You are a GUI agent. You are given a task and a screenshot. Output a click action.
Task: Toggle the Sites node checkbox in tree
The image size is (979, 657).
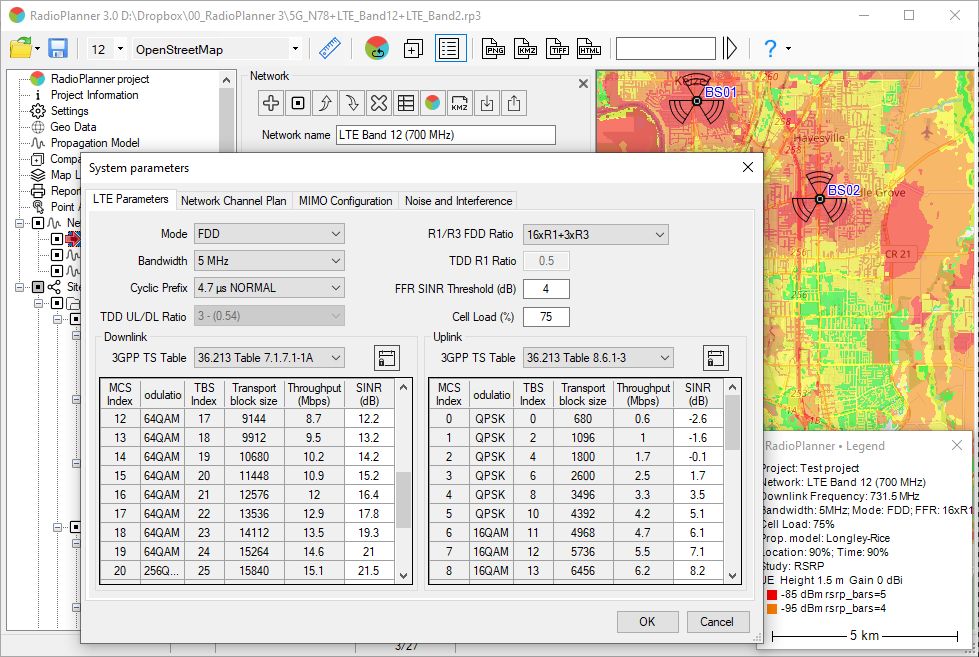[x=37, y=287]
